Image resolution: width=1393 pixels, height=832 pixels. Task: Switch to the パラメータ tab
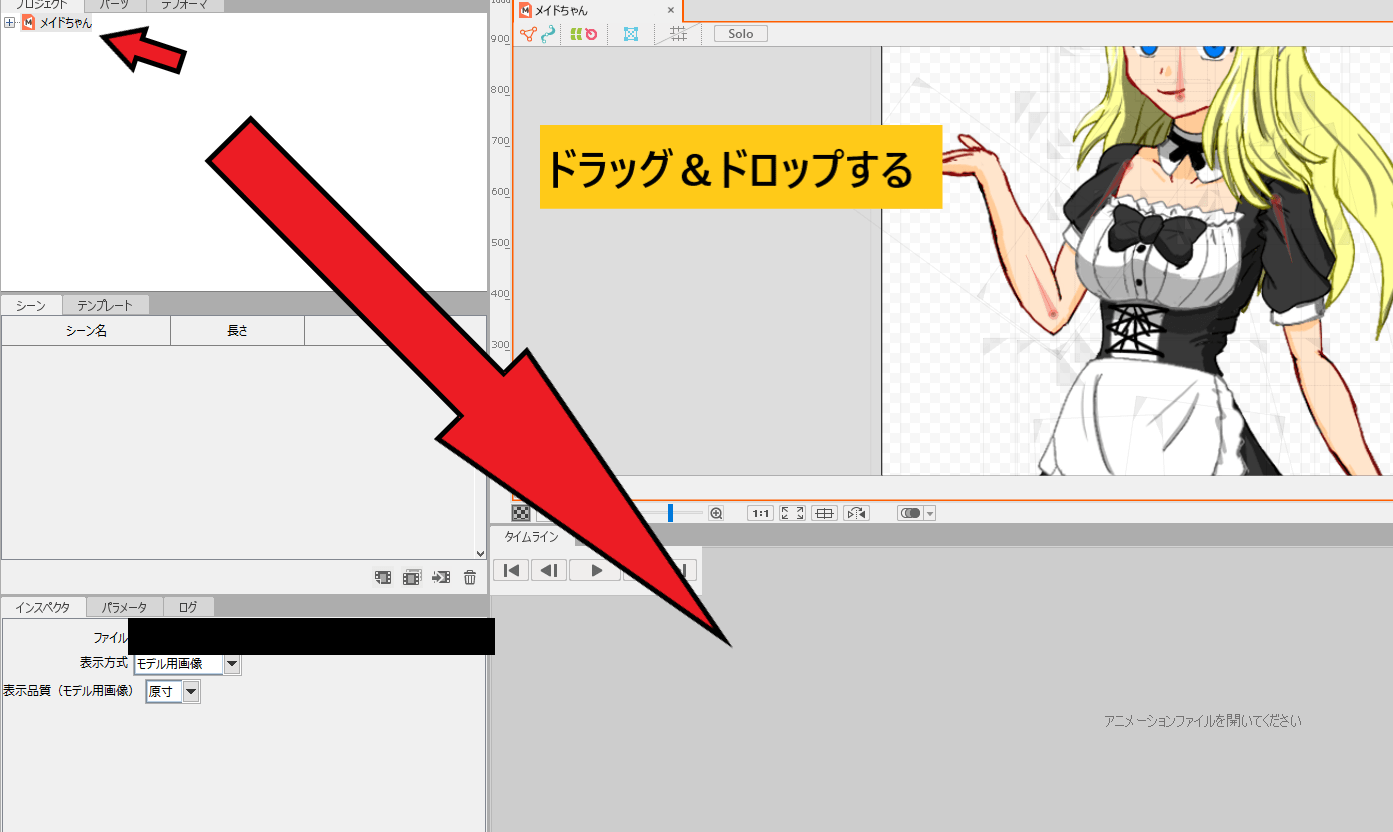click(124, 606)
